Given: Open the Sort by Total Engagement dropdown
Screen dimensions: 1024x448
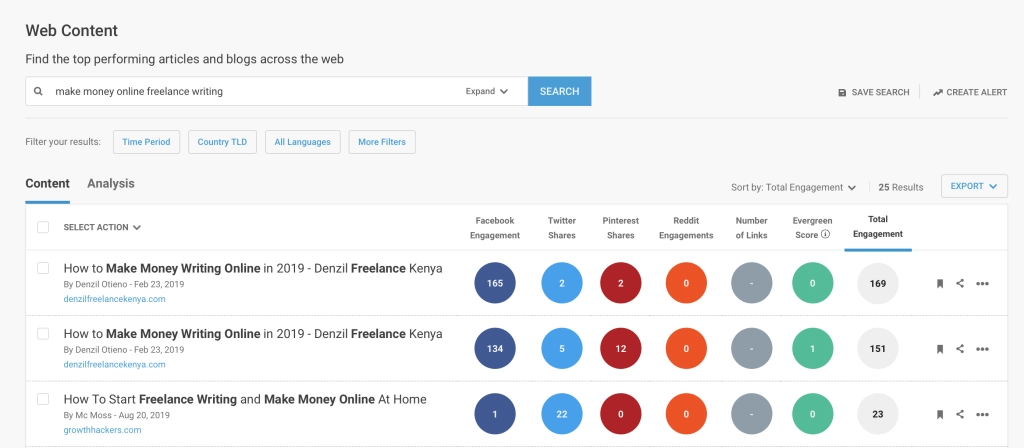Looking at the screenshot, I should coord(793,187).
